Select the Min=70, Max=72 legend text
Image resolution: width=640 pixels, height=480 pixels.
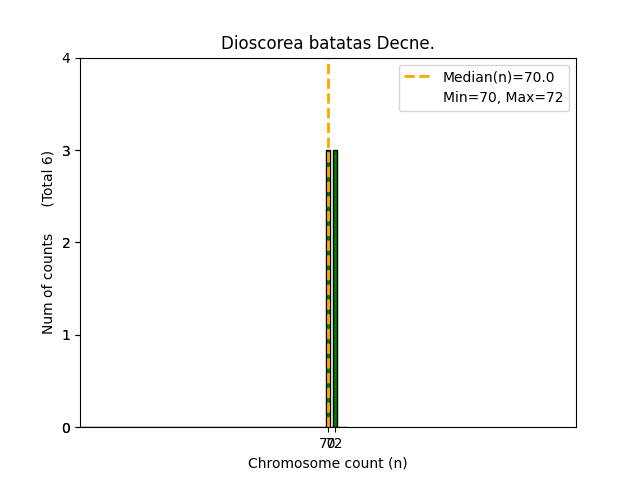(x=503, y=97)
